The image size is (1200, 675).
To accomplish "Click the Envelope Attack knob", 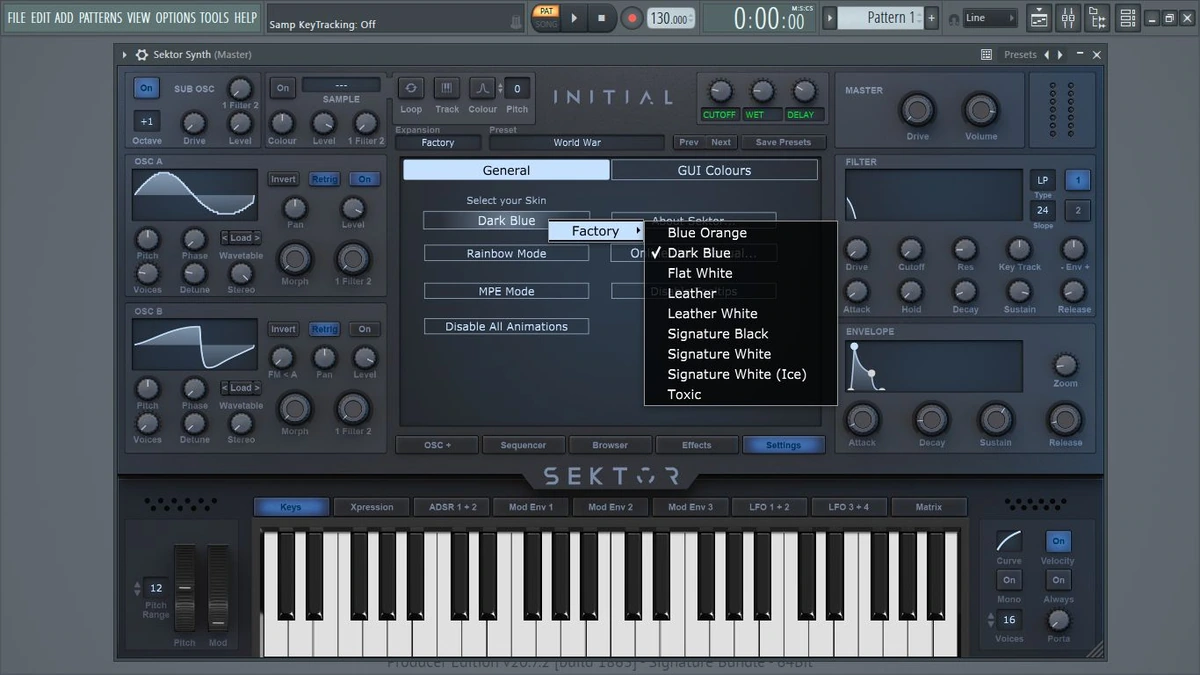I will 862,419.
